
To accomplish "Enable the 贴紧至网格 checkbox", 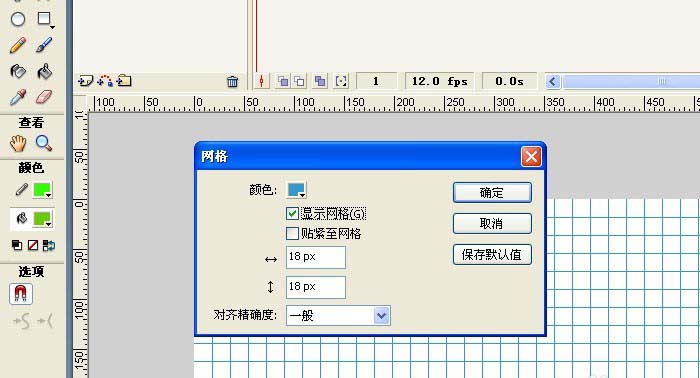I will [x=292, y=233].
